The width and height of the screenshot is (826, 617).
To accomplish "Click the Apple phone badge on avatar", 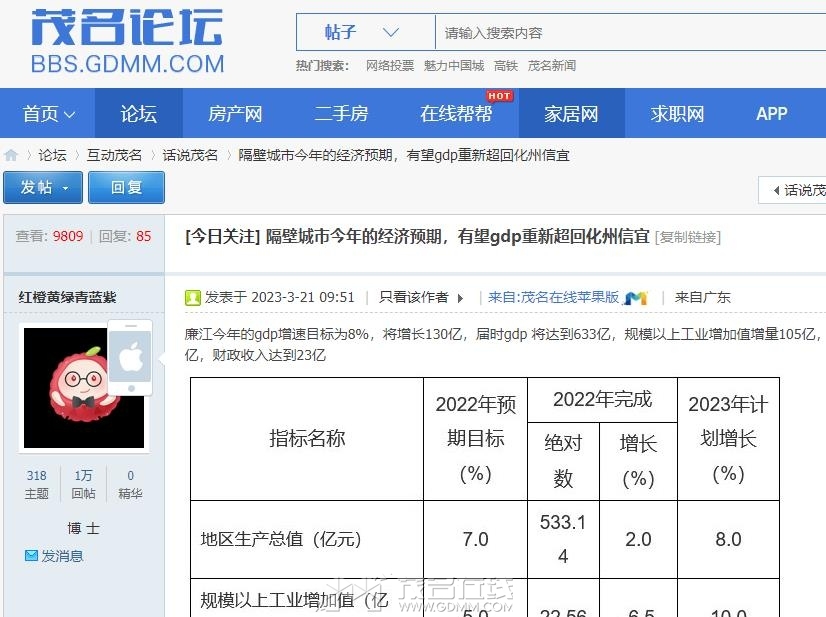I will (130, 357).
